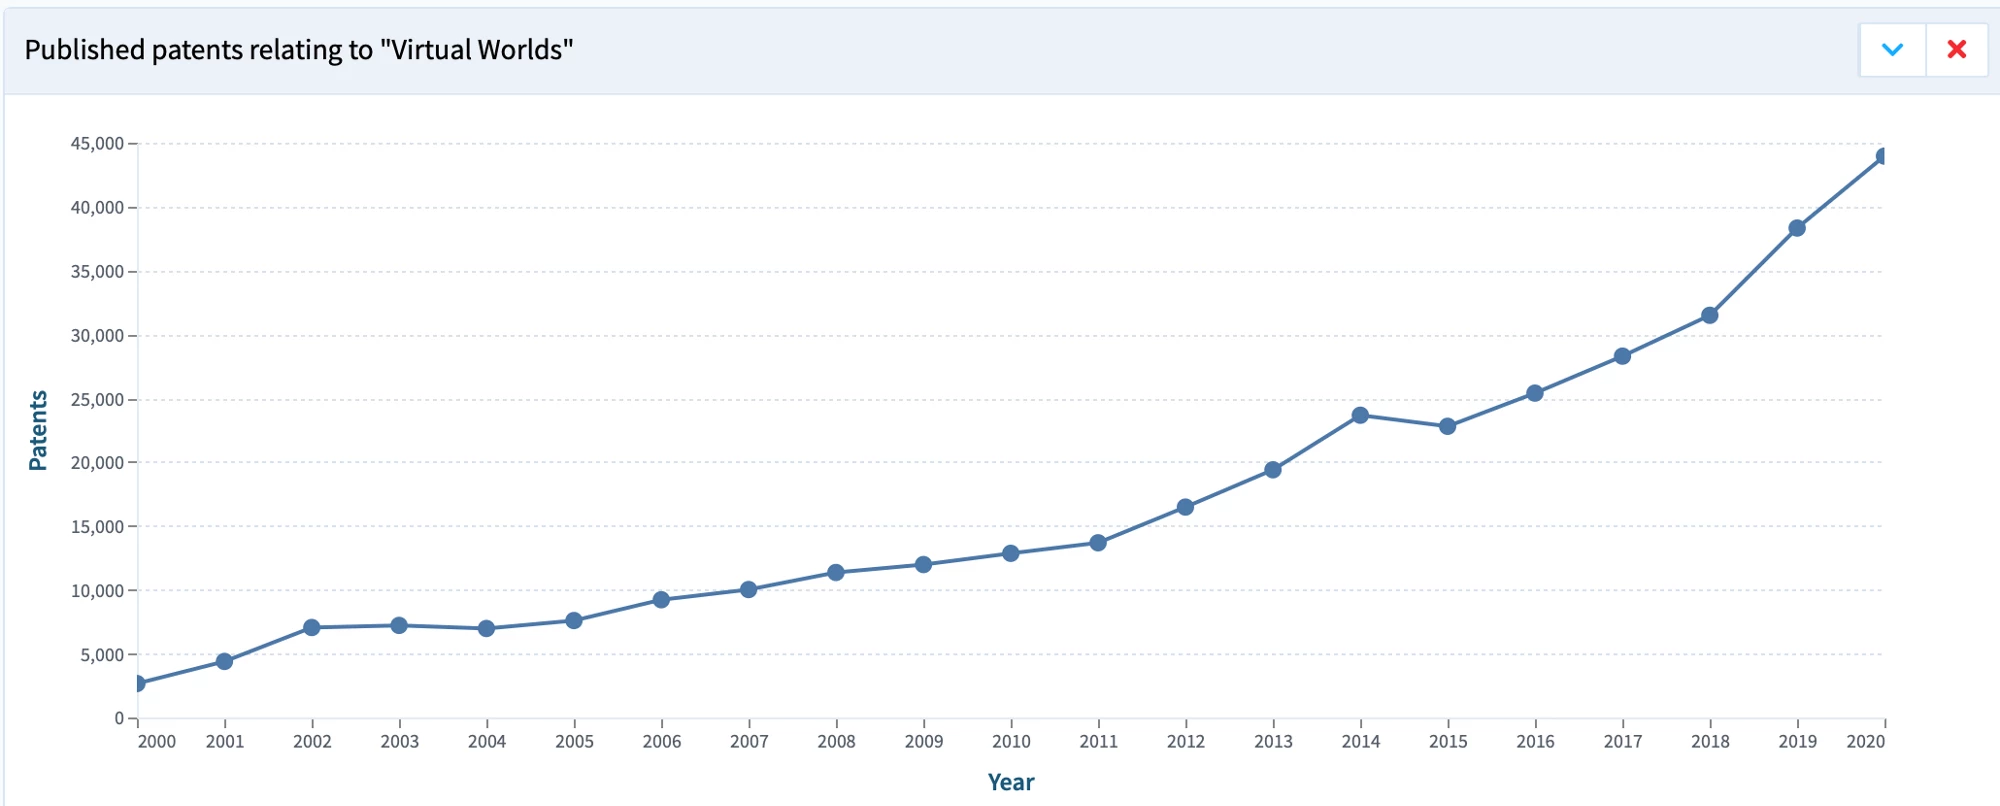Click the 35,000 y-axis label
Image resolution: width=2000 pixels, height=806 pixels.
point(97,272)
